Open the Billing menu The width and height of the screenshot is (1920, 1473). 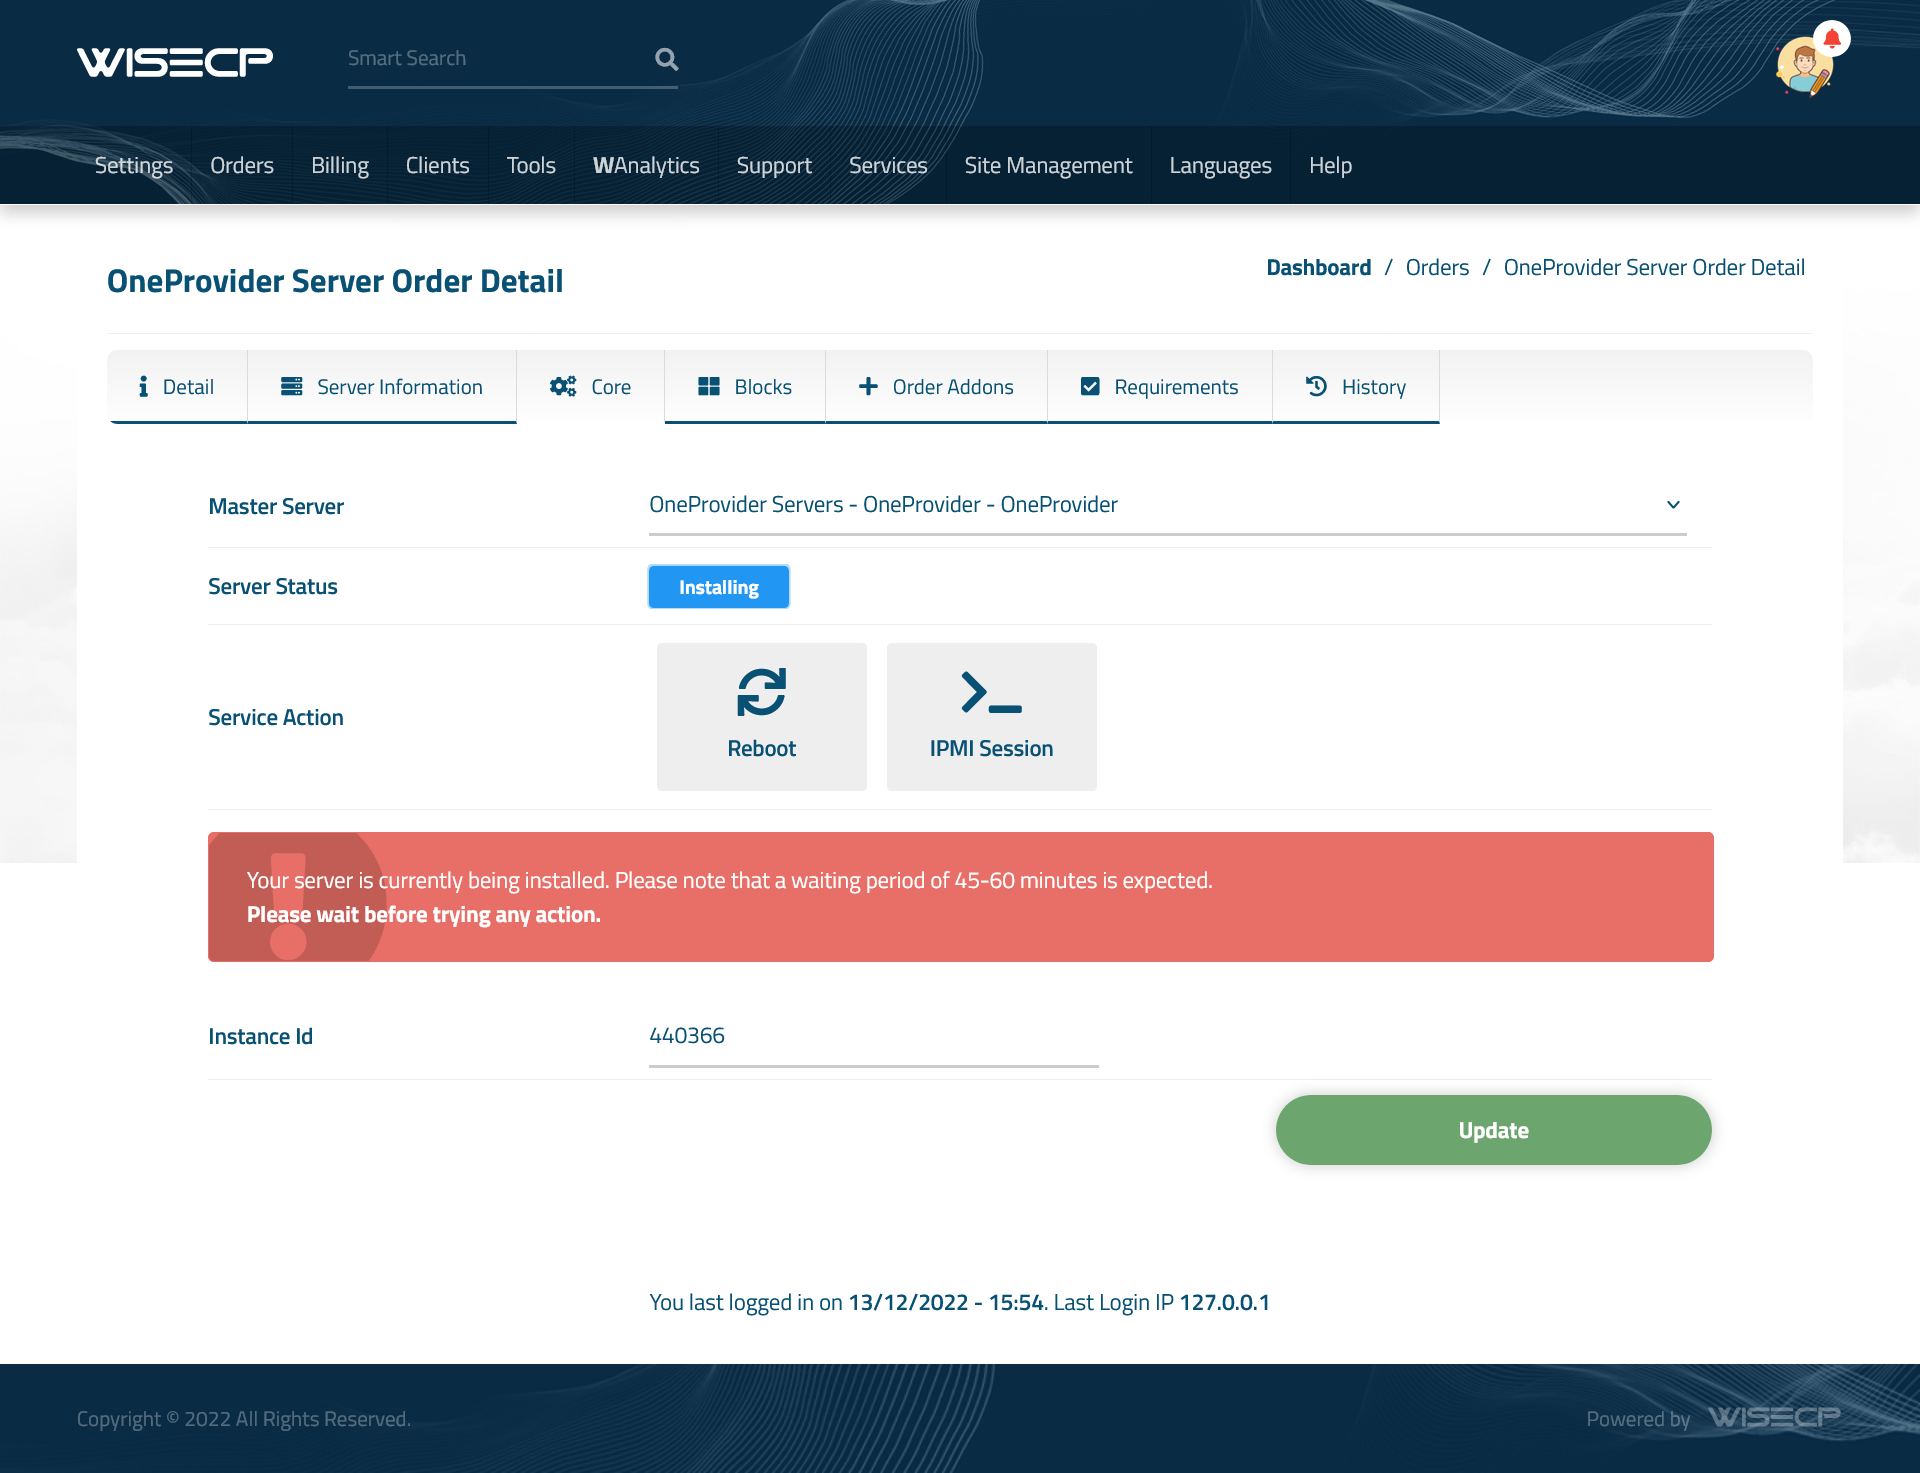point(340,165)
